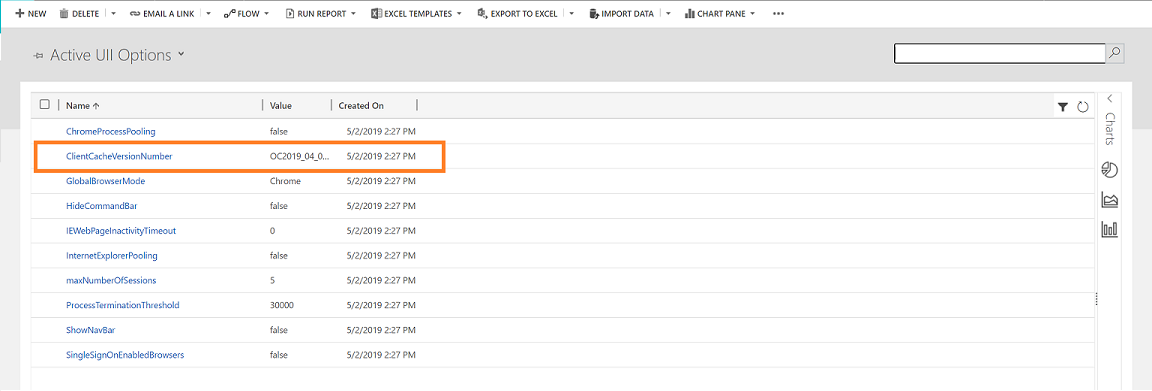This screenshot has width=1152, height=391.
Task: Click the Run Report icon
Action: [x=289, y=14]
